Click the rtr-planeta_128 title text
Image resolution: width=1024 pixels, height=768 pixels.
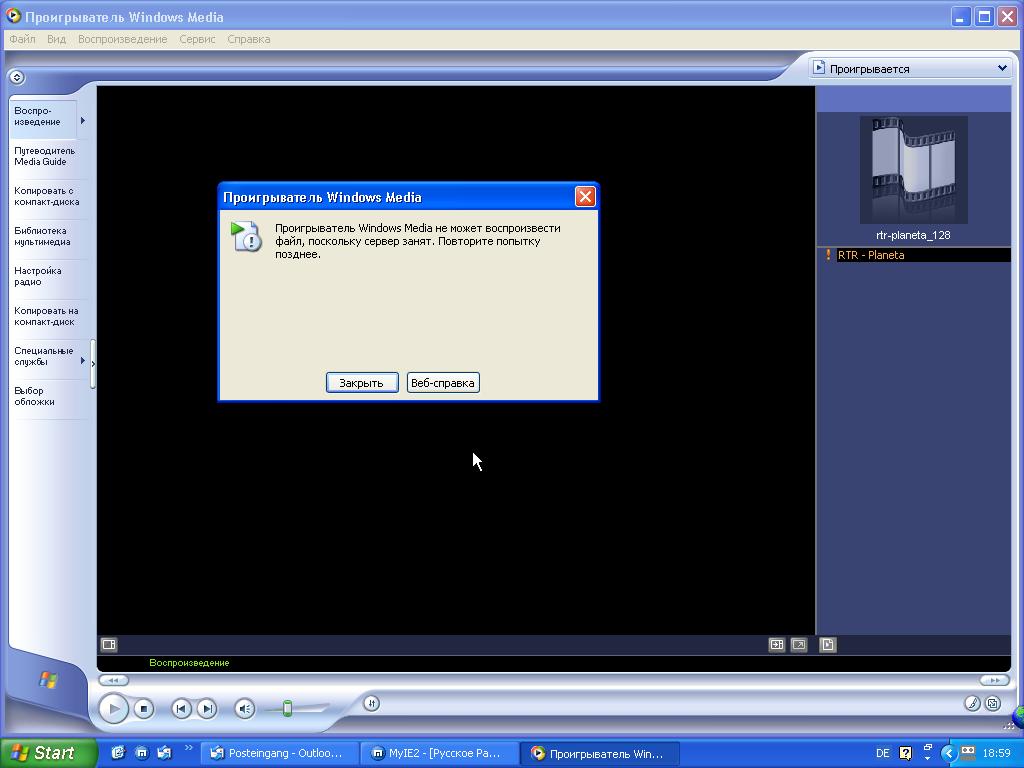tap(913, 235)
